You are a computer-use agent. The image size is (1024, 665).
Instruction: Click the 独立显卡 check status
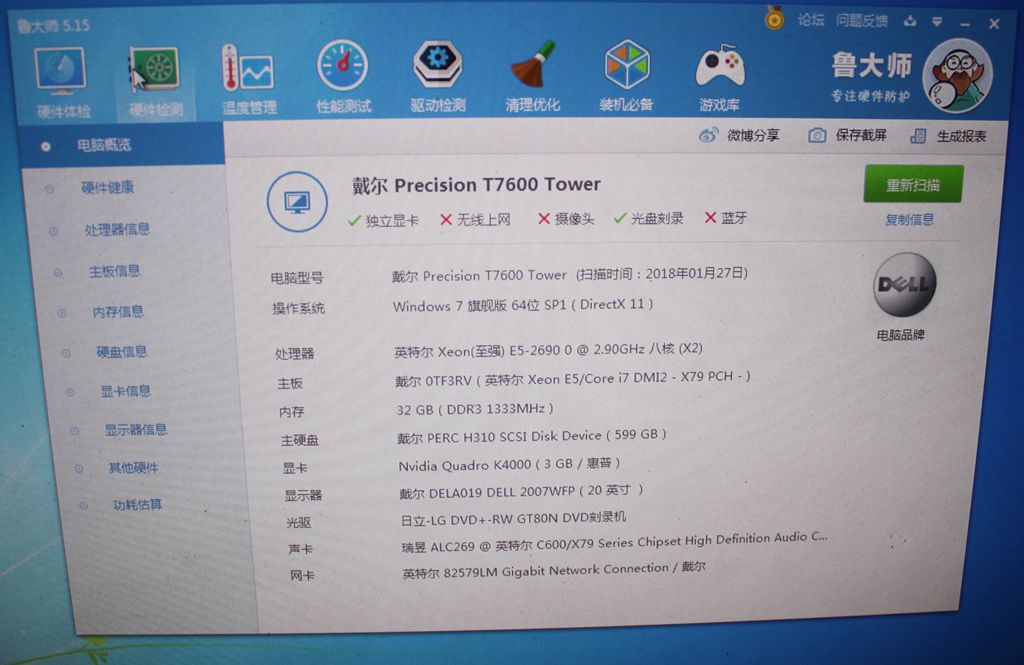click(383, 220)
